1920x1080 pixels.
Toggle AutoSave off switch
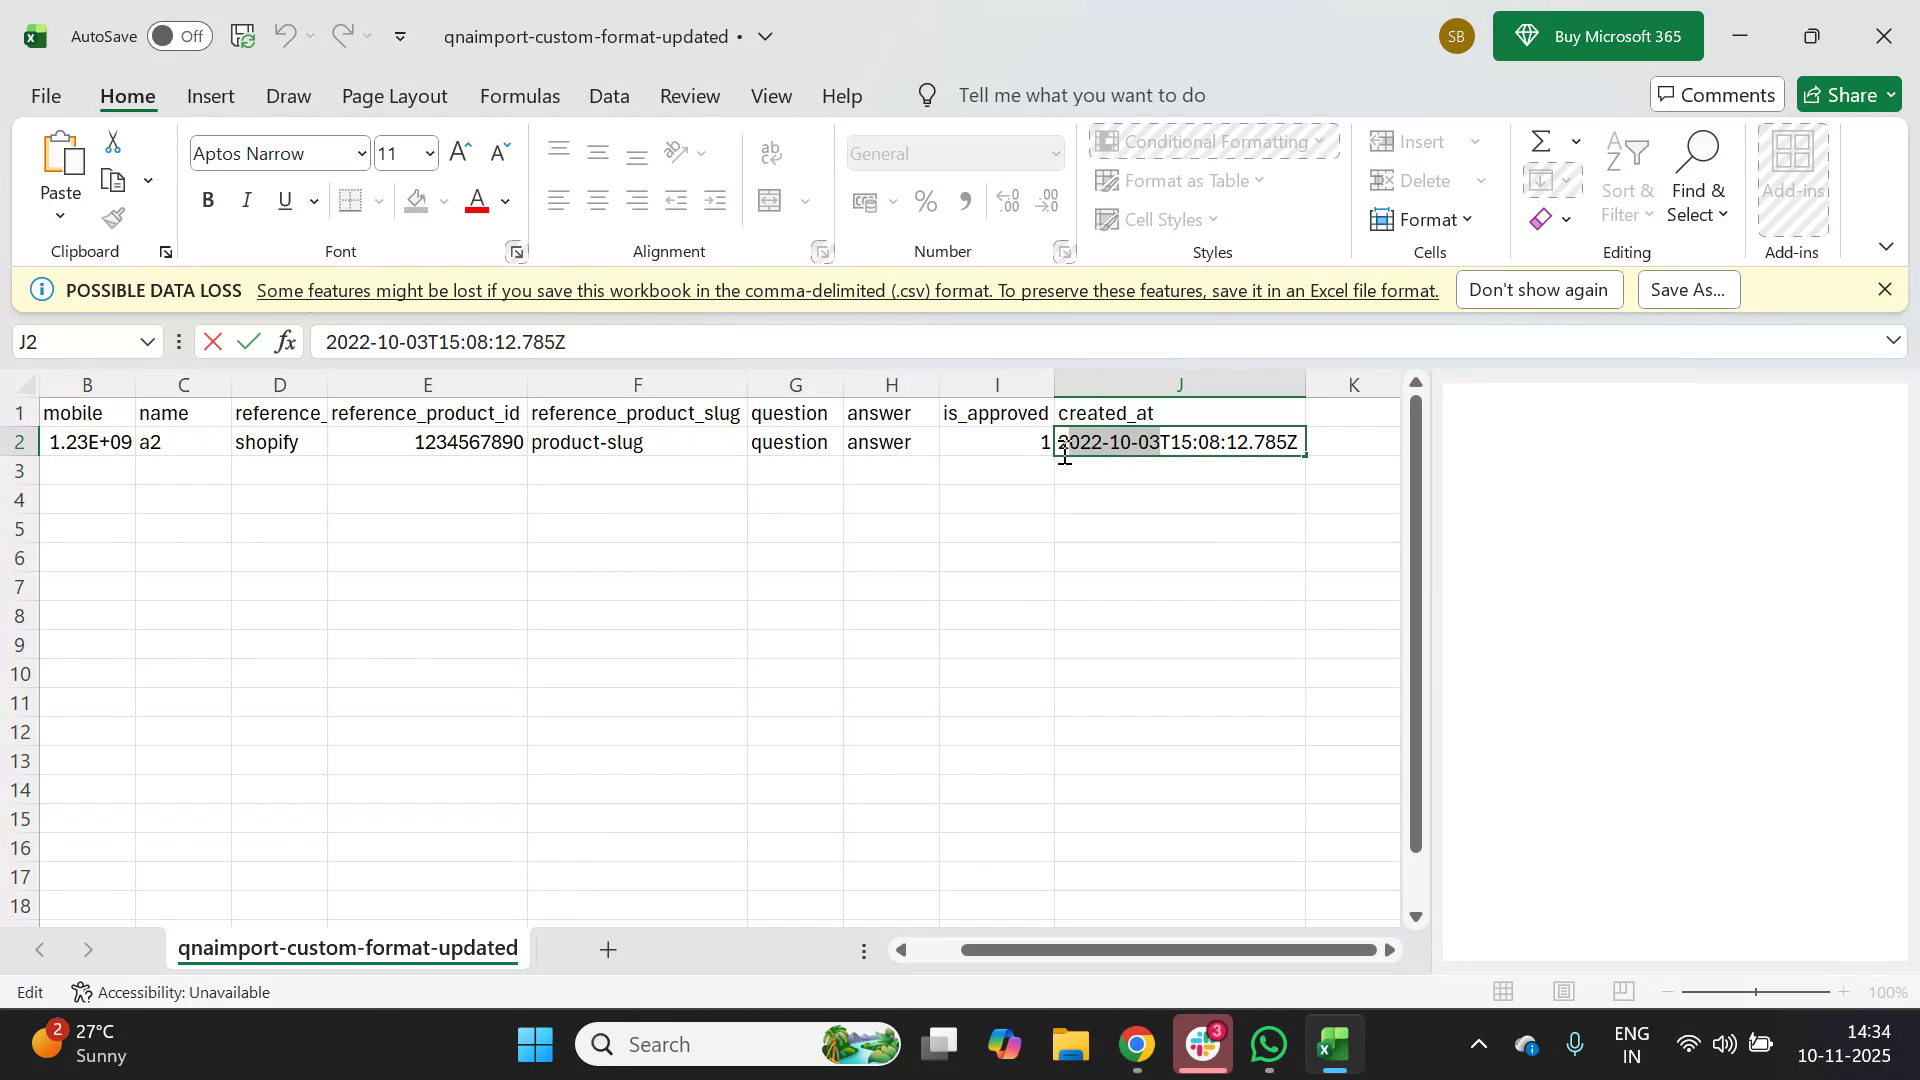(x=178, y=36)
